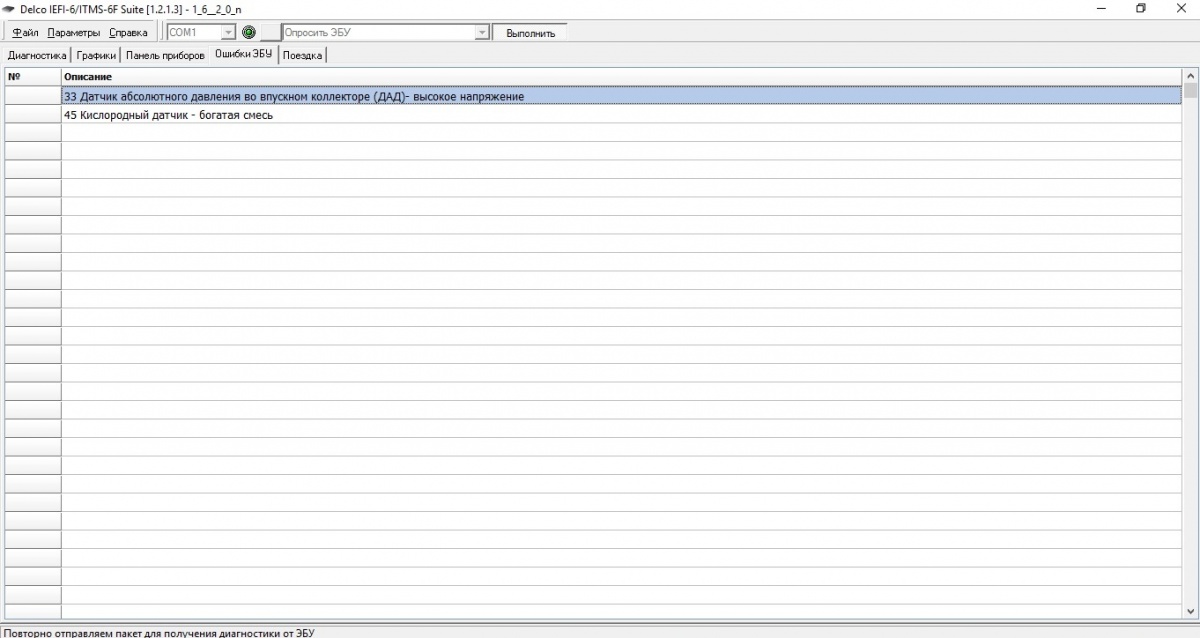Viewport: 1200px width, 638px height.
Task: Expand the Опросить ЭБУ command dropdown
Action: (x=482, y=32)
